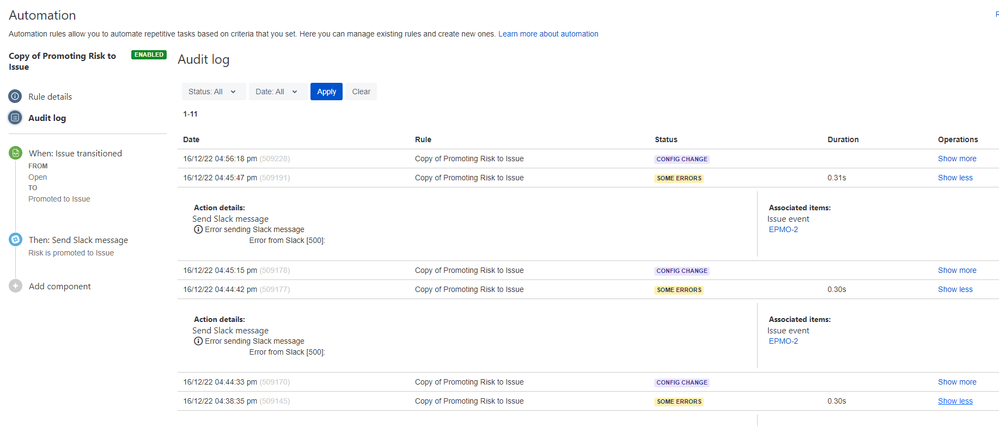Click error info icon in 04:44:42 entry details

click(x=198, y=341)
